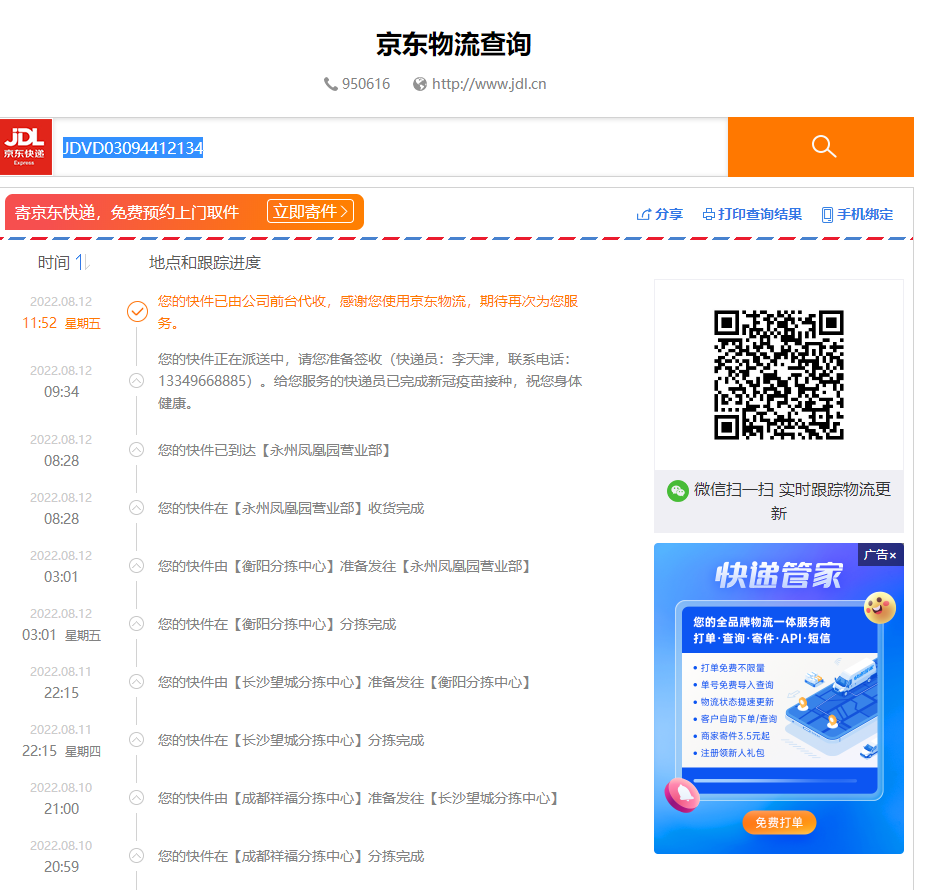Click the tracking number input field
The width and height of the screenshot is (925, 890).
pyautogui.click(x=390, y=147)
